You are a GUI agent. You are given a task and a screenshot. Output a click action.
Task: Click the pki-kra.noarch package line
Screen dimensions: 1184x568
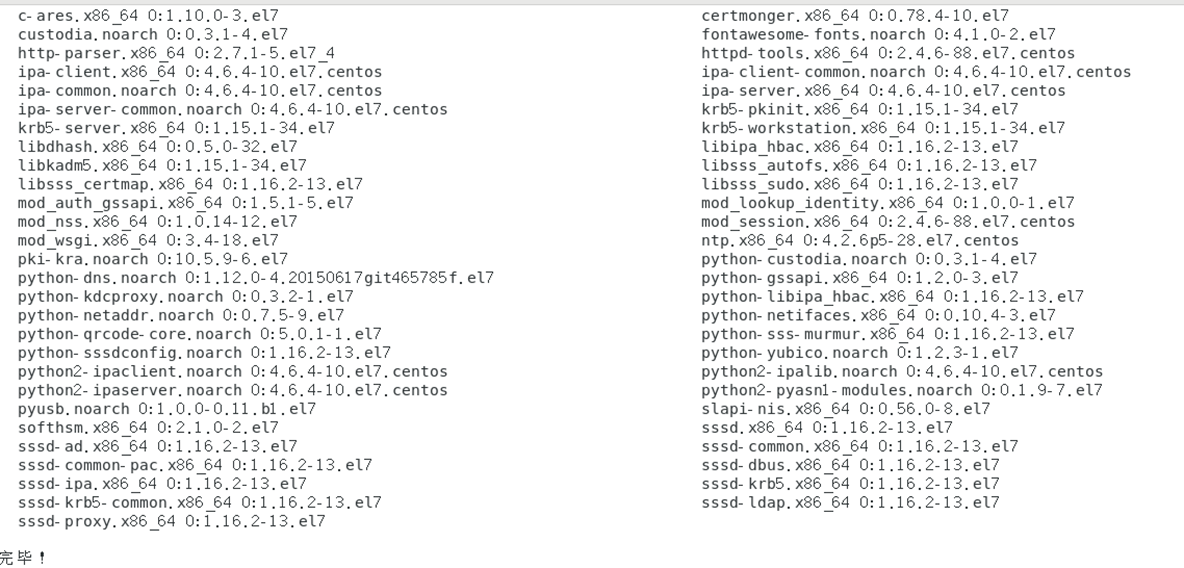(153, 260)
